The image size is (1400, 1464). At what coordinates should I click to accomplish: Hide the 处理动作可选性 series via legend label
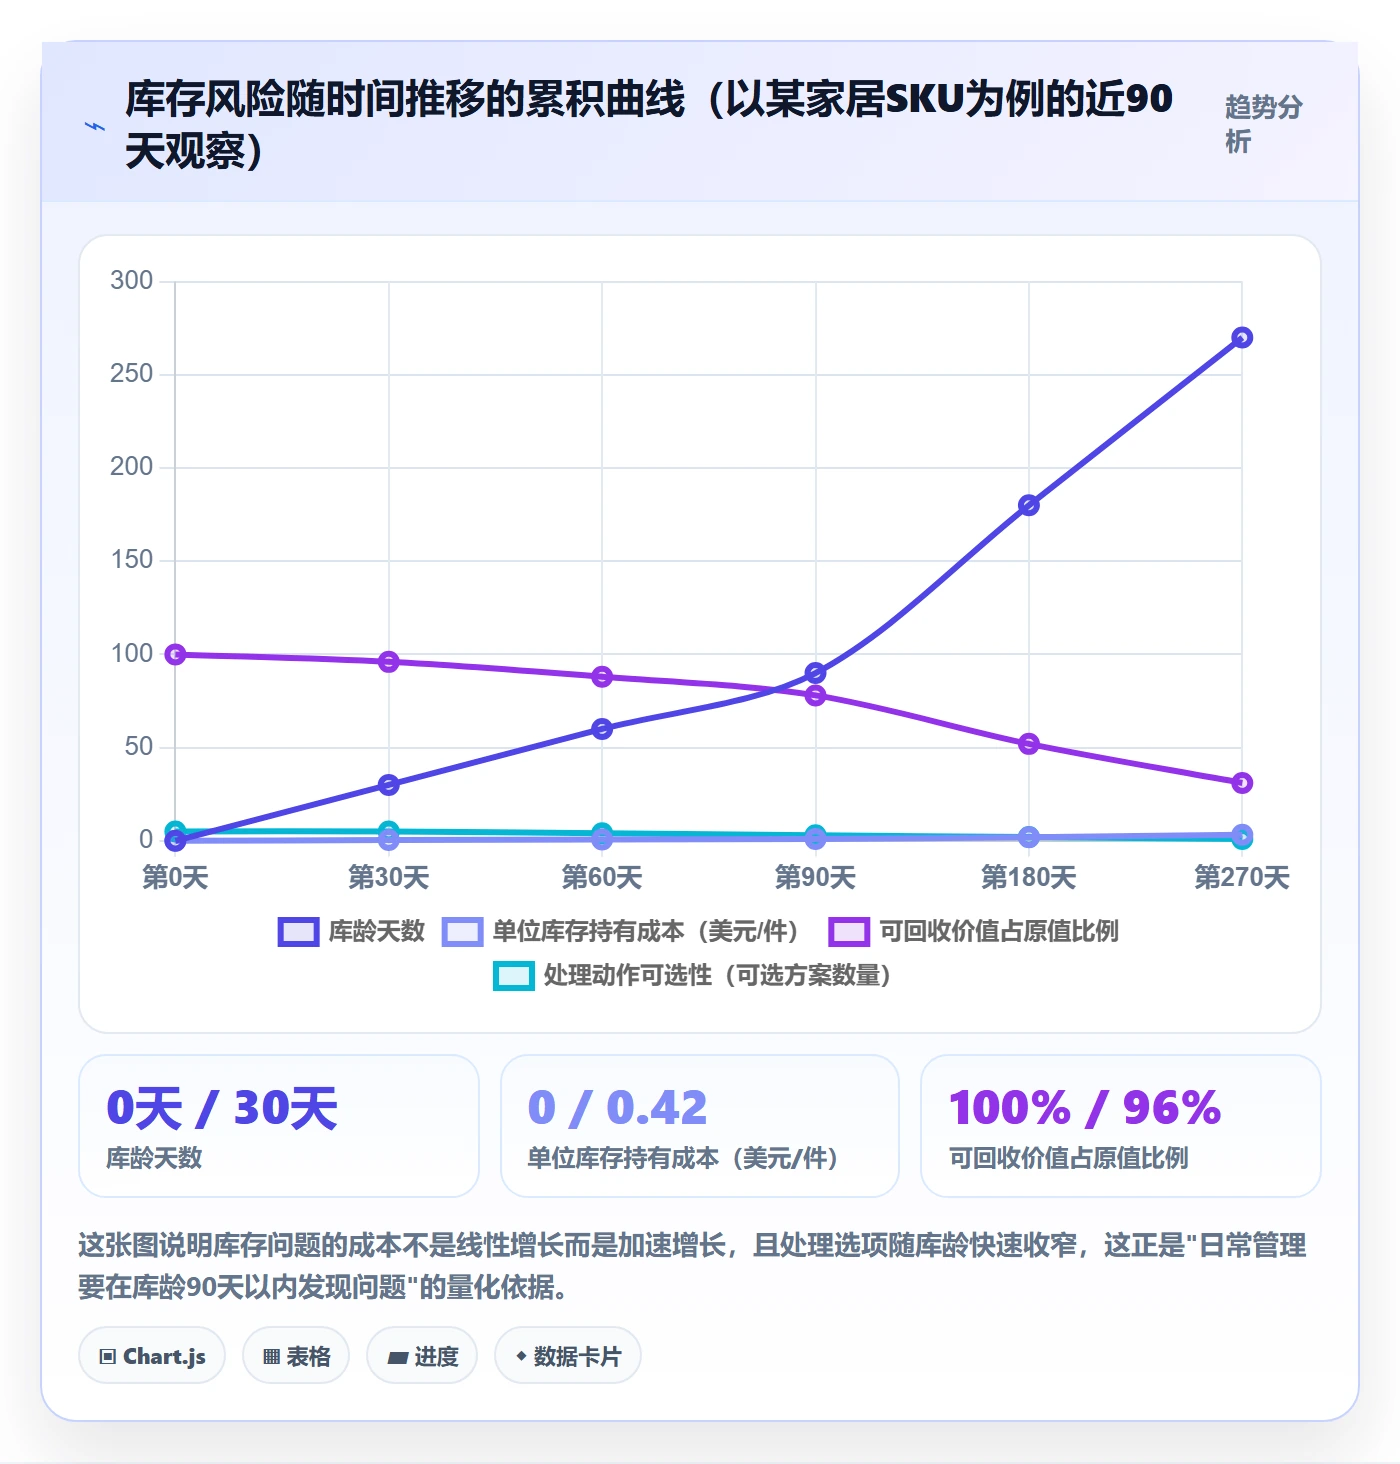tap(717, 976)
